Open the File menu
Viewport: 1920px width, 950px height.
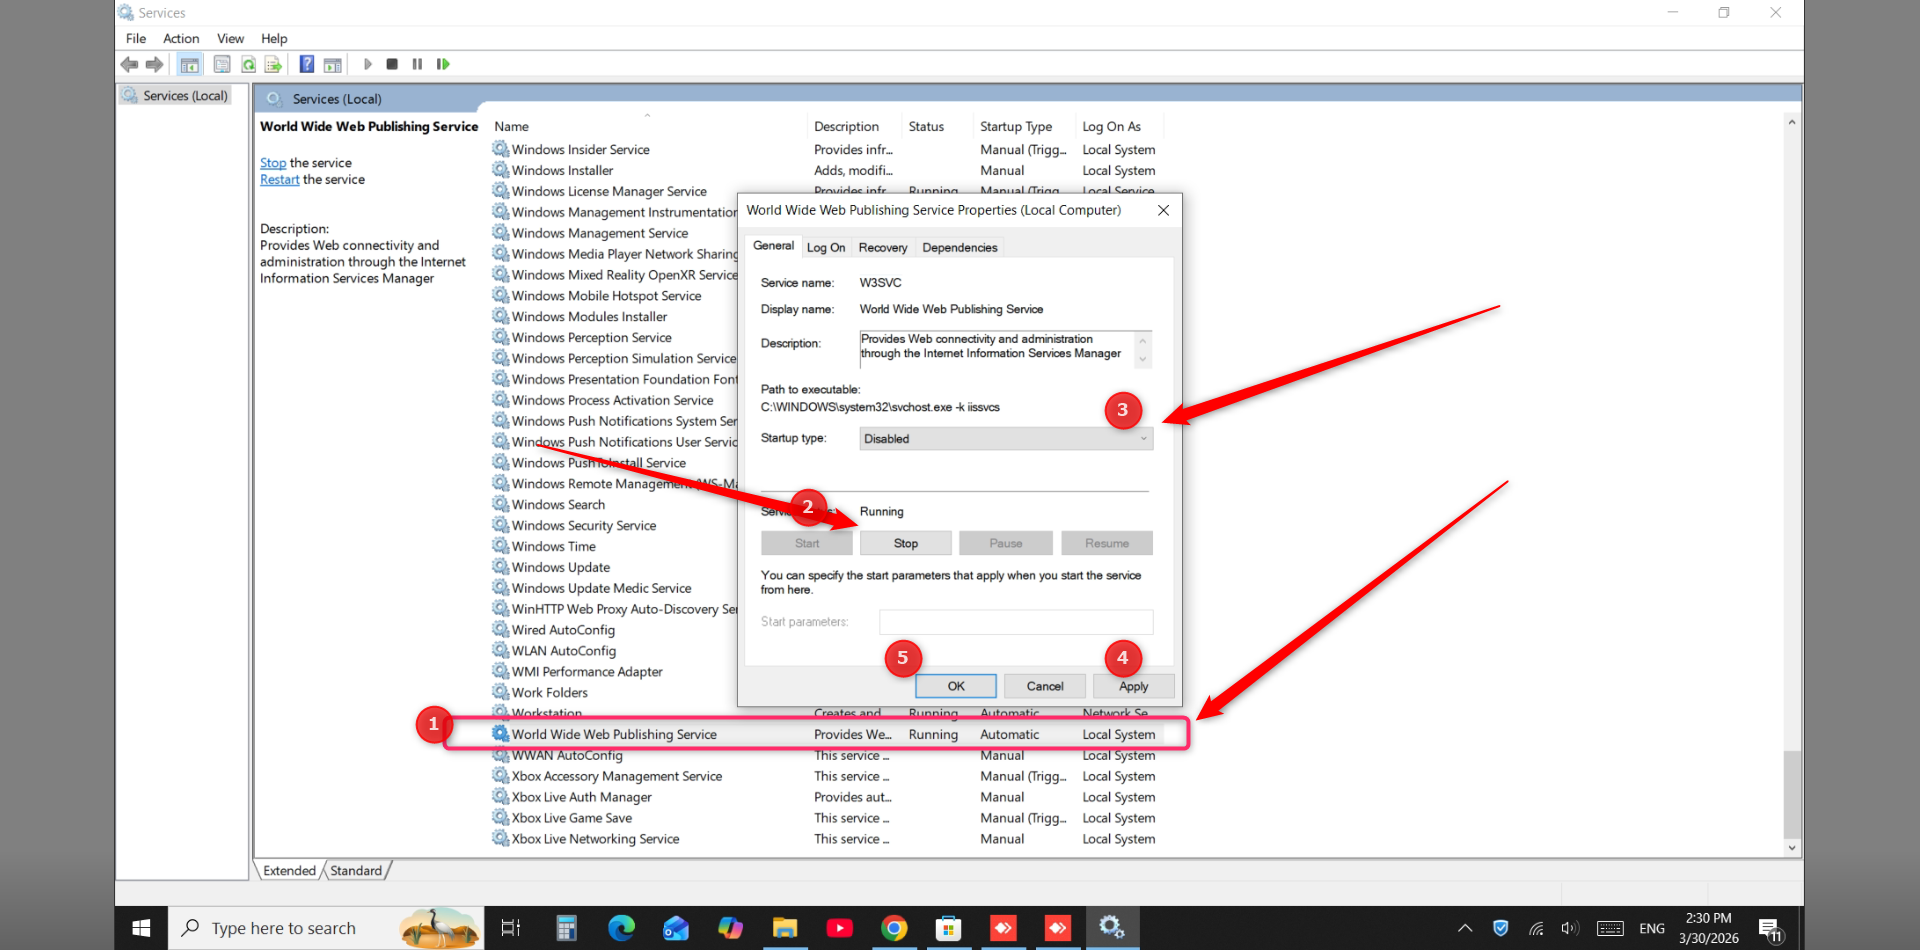tap(136, 39)
